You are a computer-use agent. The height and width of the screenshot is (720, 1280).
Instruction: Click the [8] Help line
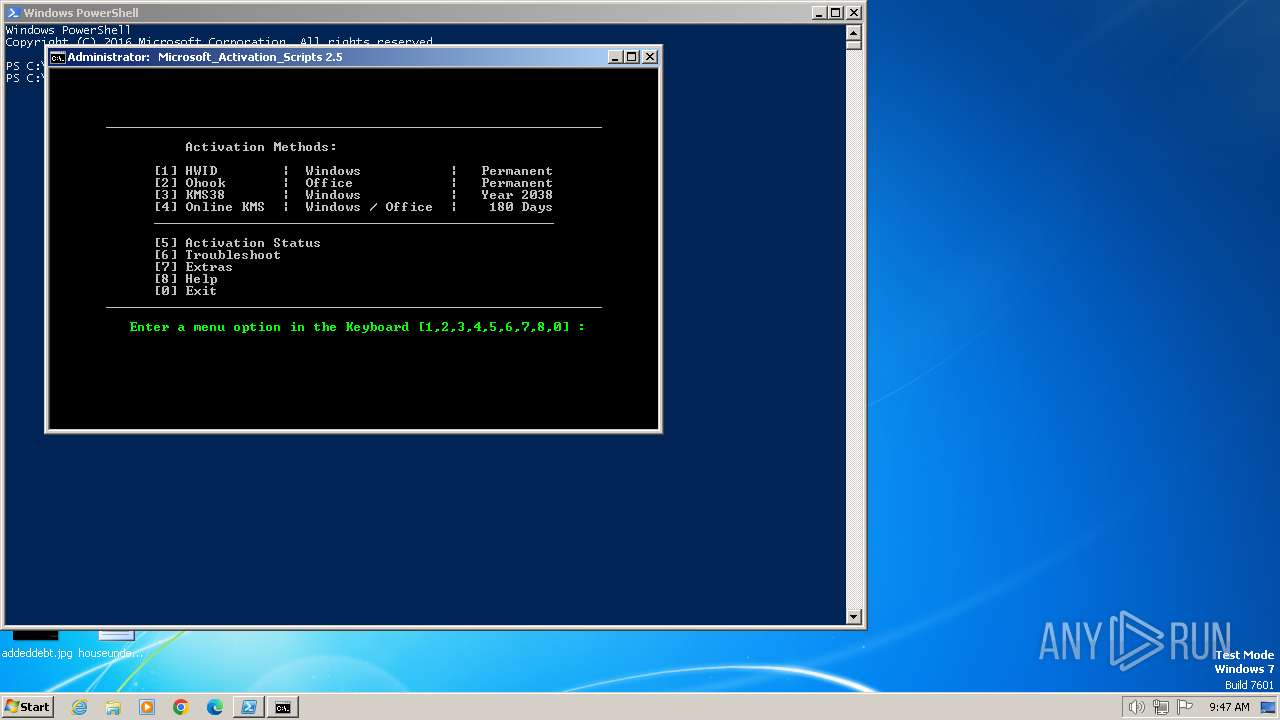coord(186,279)
